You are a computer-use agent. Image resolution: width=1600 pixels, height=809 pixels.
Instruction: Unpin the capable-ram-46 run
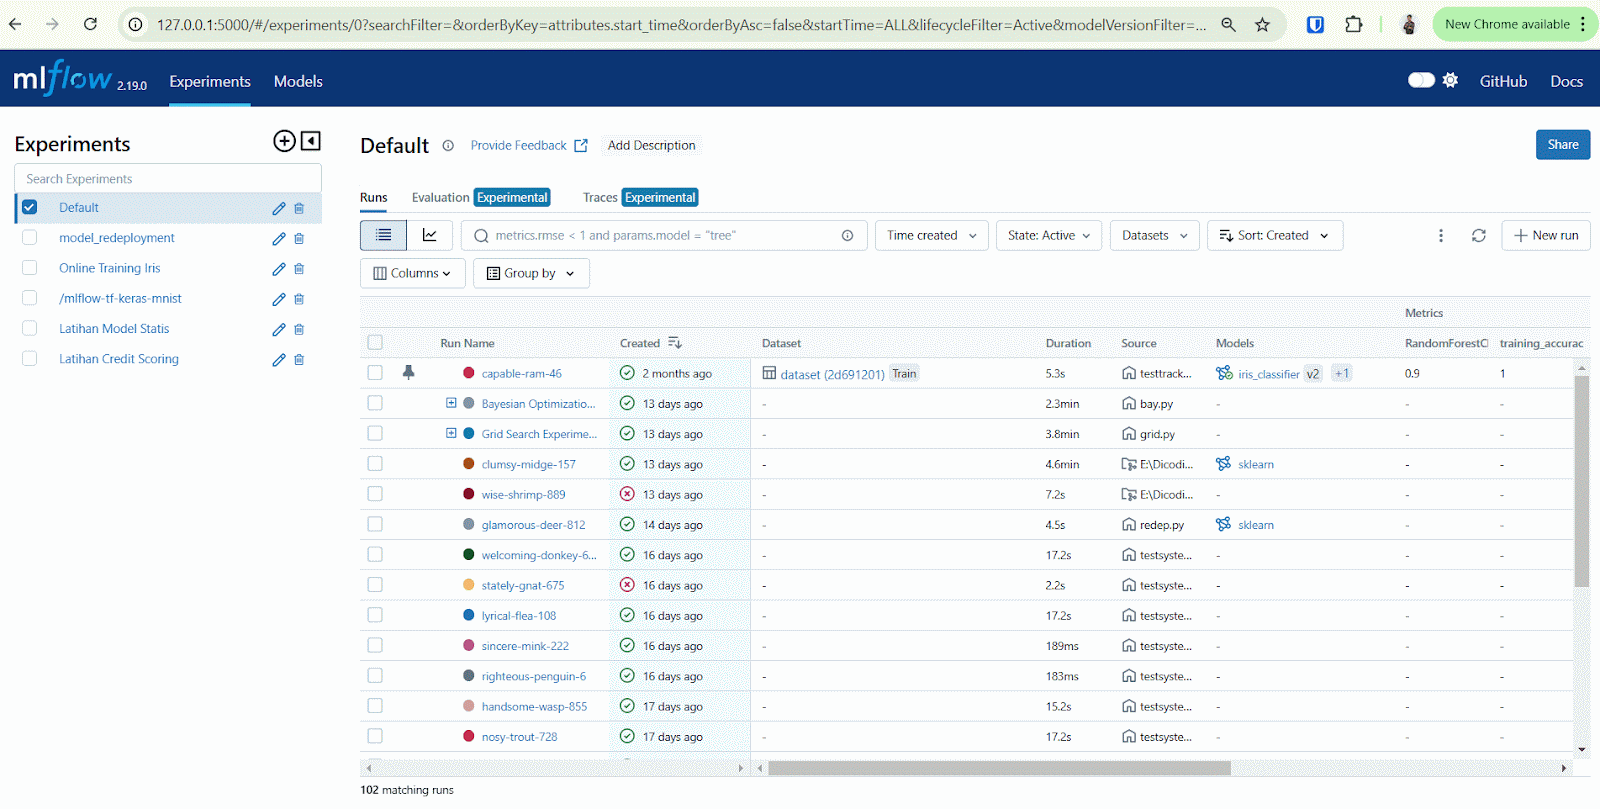pyautogui.click(x=408, y=373)
